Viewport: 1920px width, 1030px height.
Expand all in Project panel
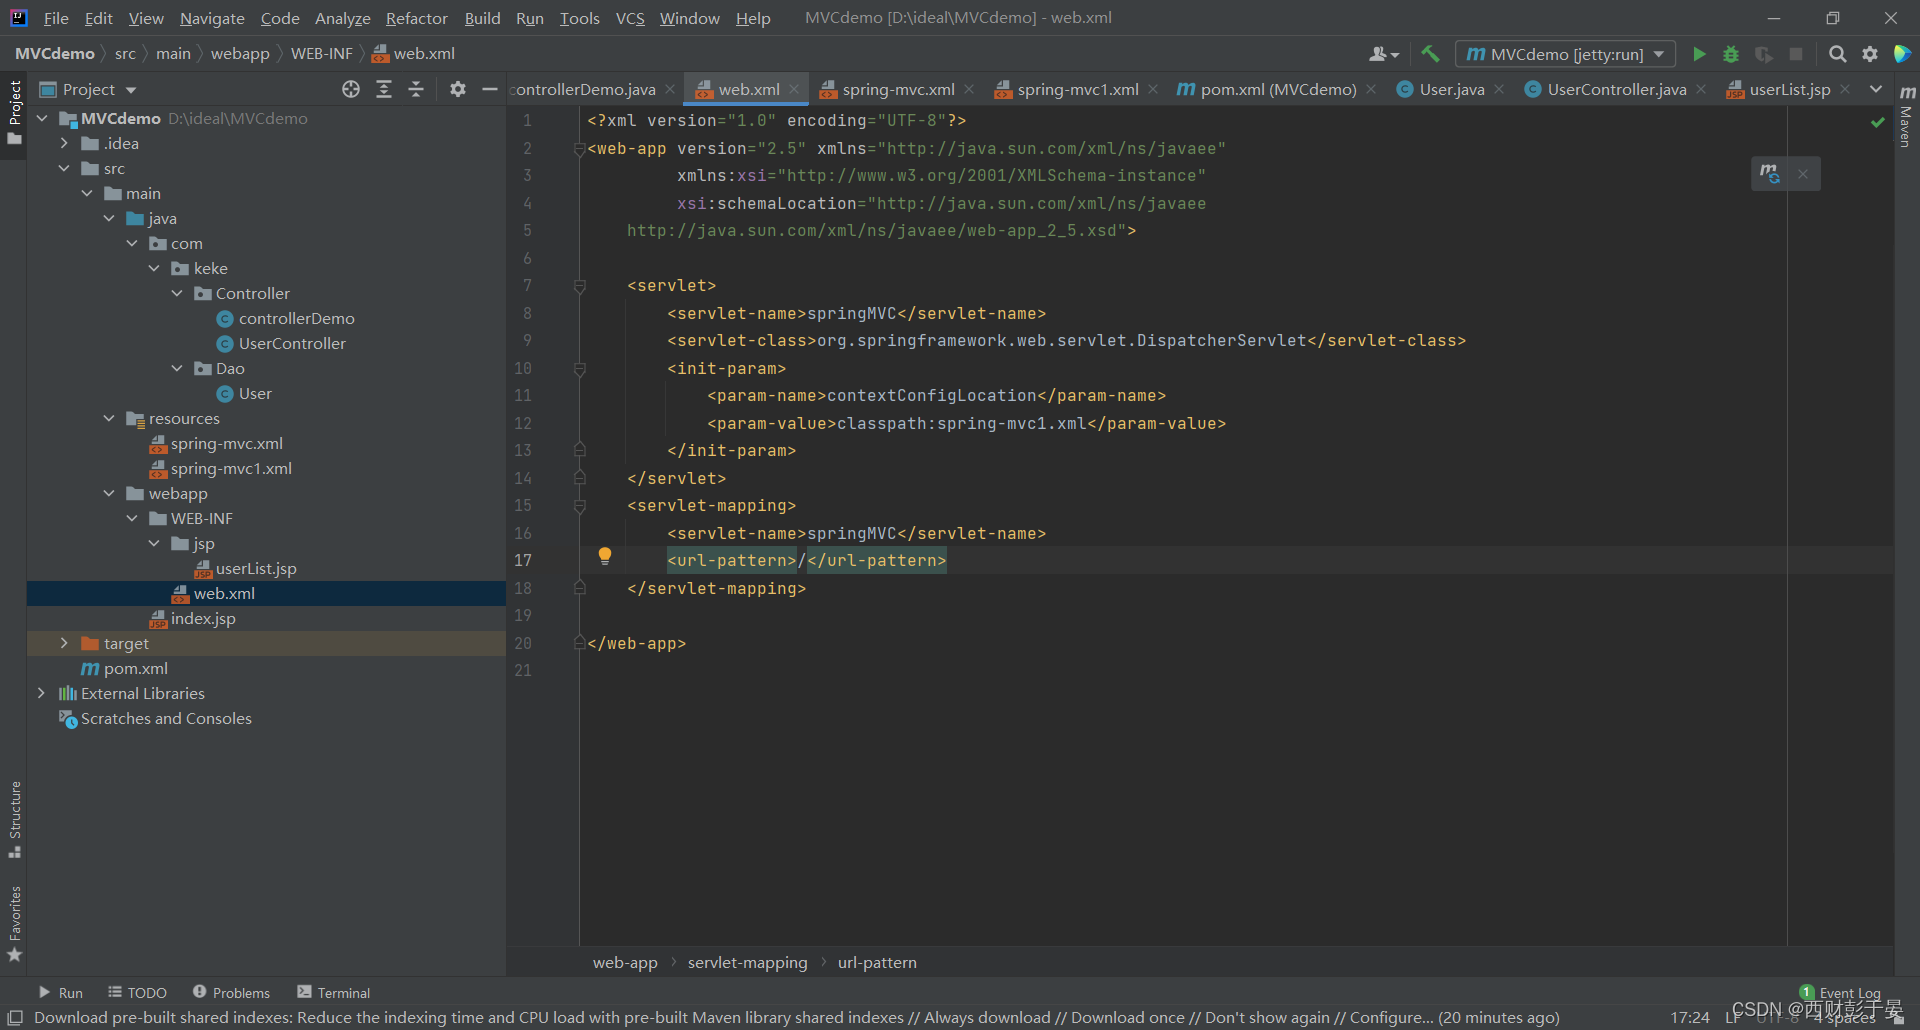point(384,89)
